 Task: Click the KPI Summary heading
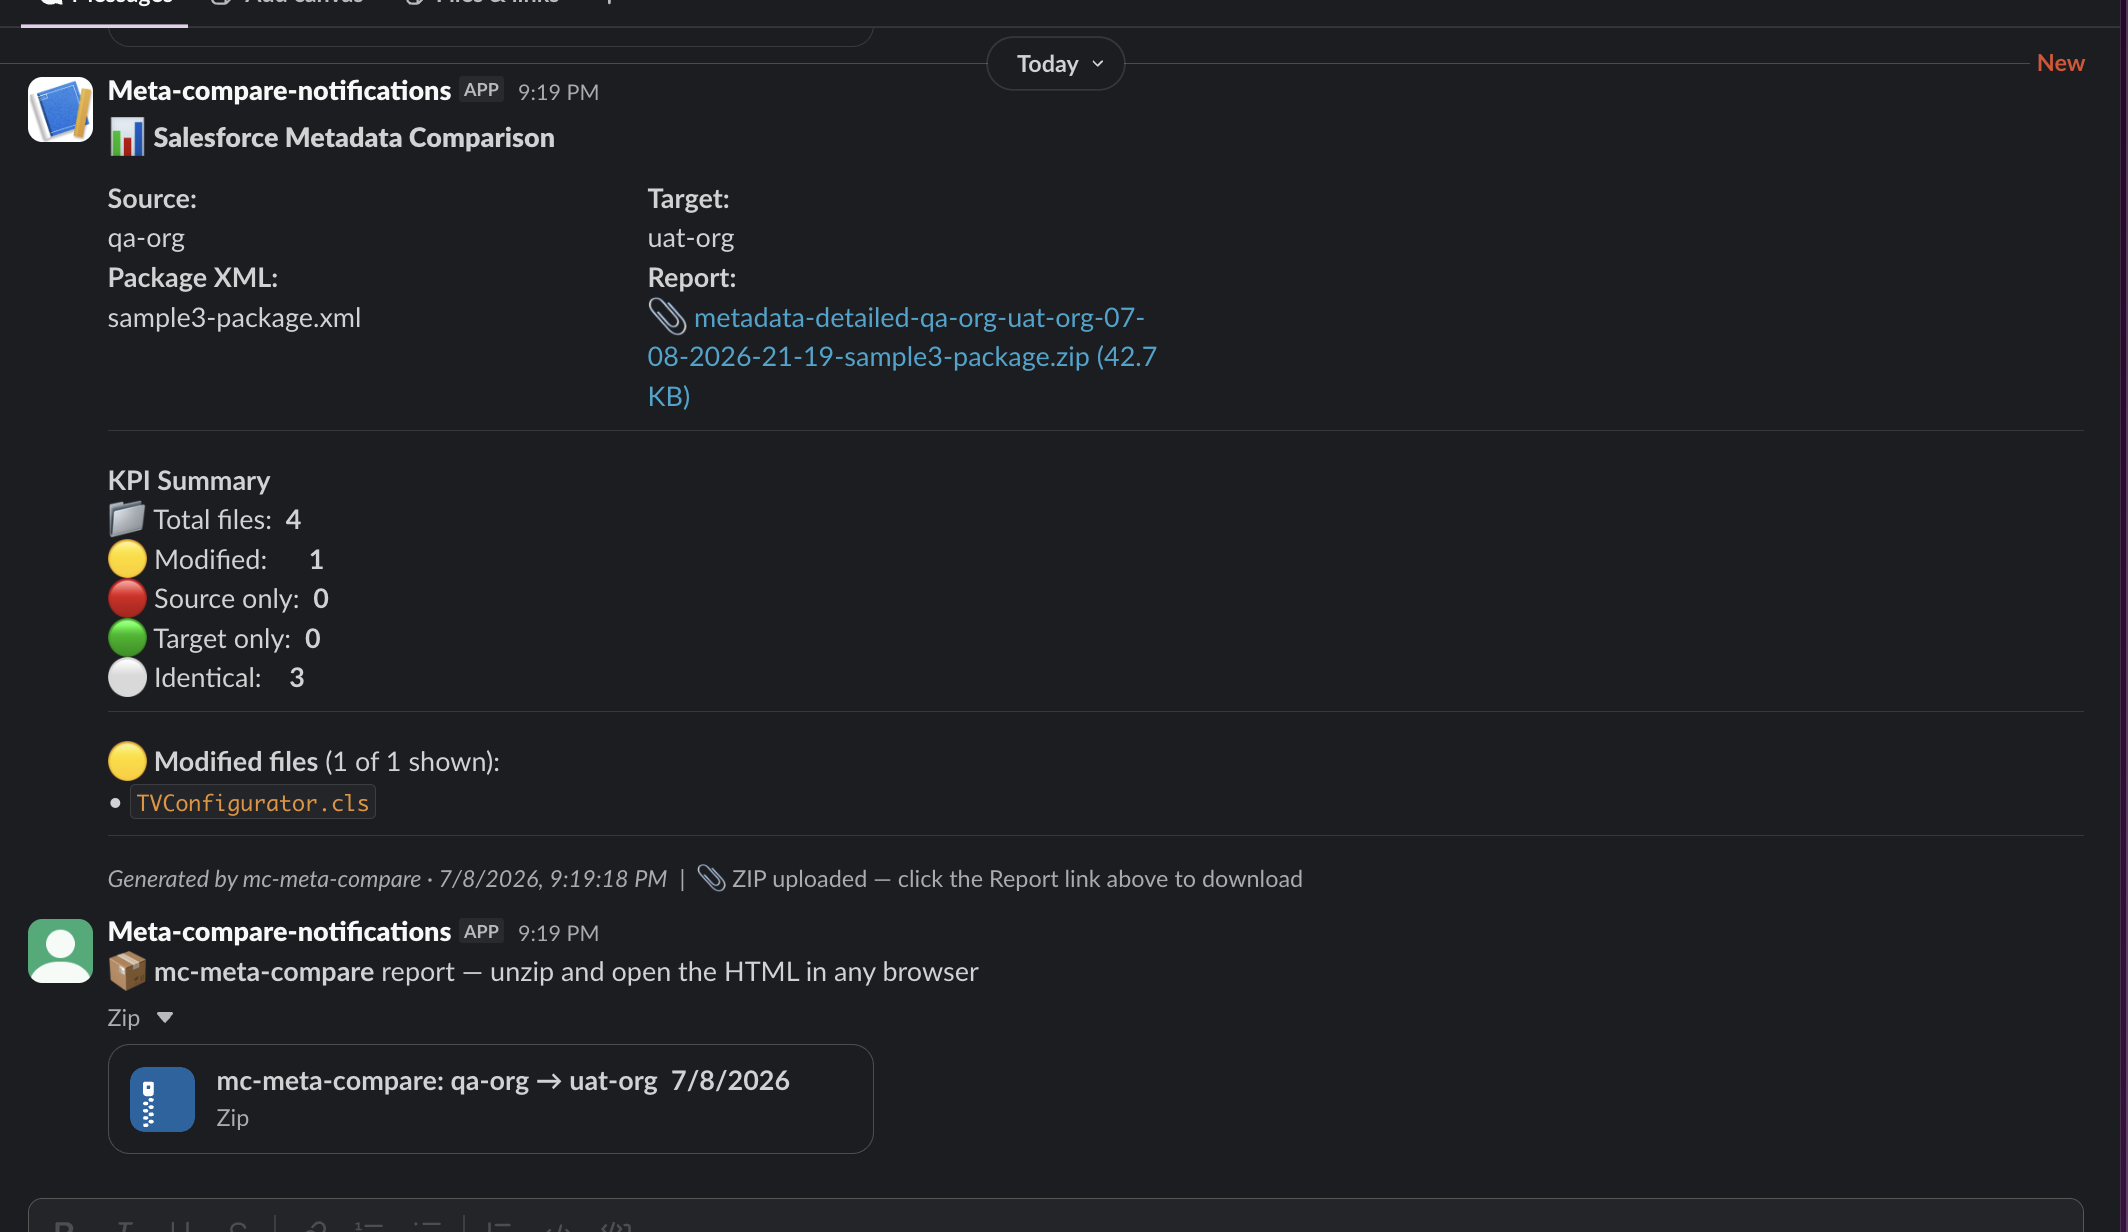(x=189, y=481)
